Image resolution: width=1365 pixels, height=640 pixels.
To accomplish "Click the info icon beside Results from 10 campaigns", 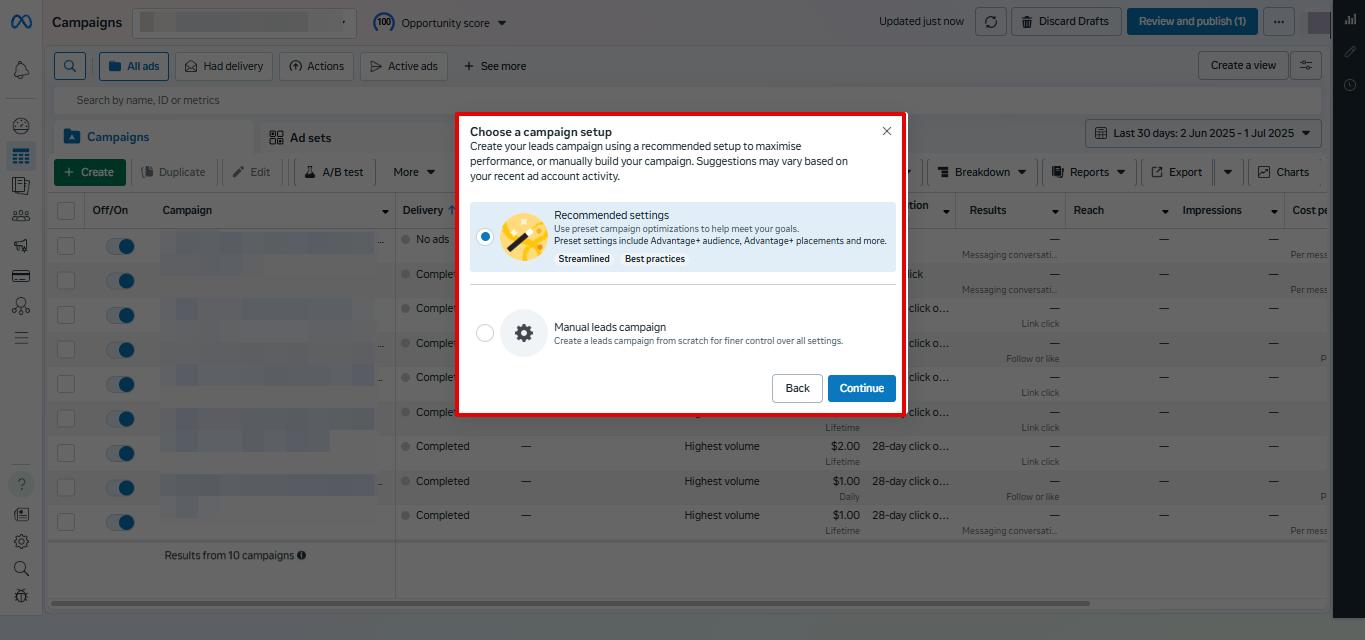I will [302, 555].
